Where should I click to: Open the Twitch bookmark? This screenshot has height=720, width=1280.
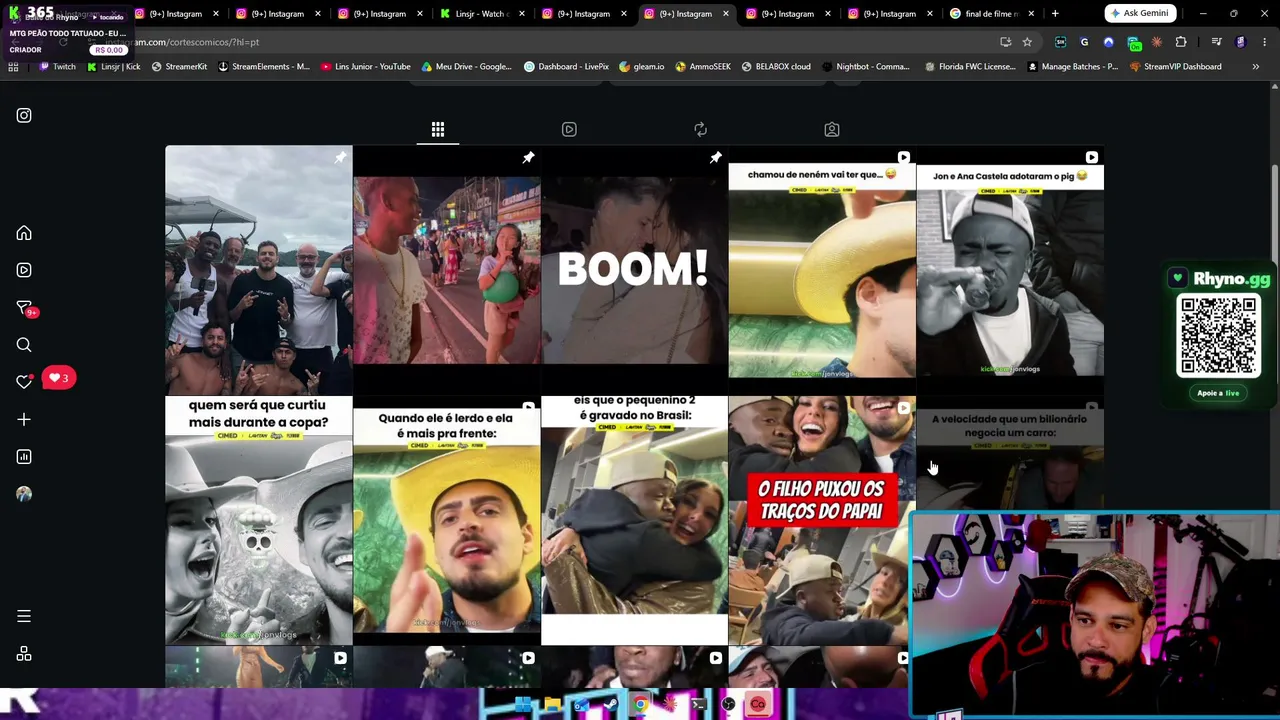[57, 67]
